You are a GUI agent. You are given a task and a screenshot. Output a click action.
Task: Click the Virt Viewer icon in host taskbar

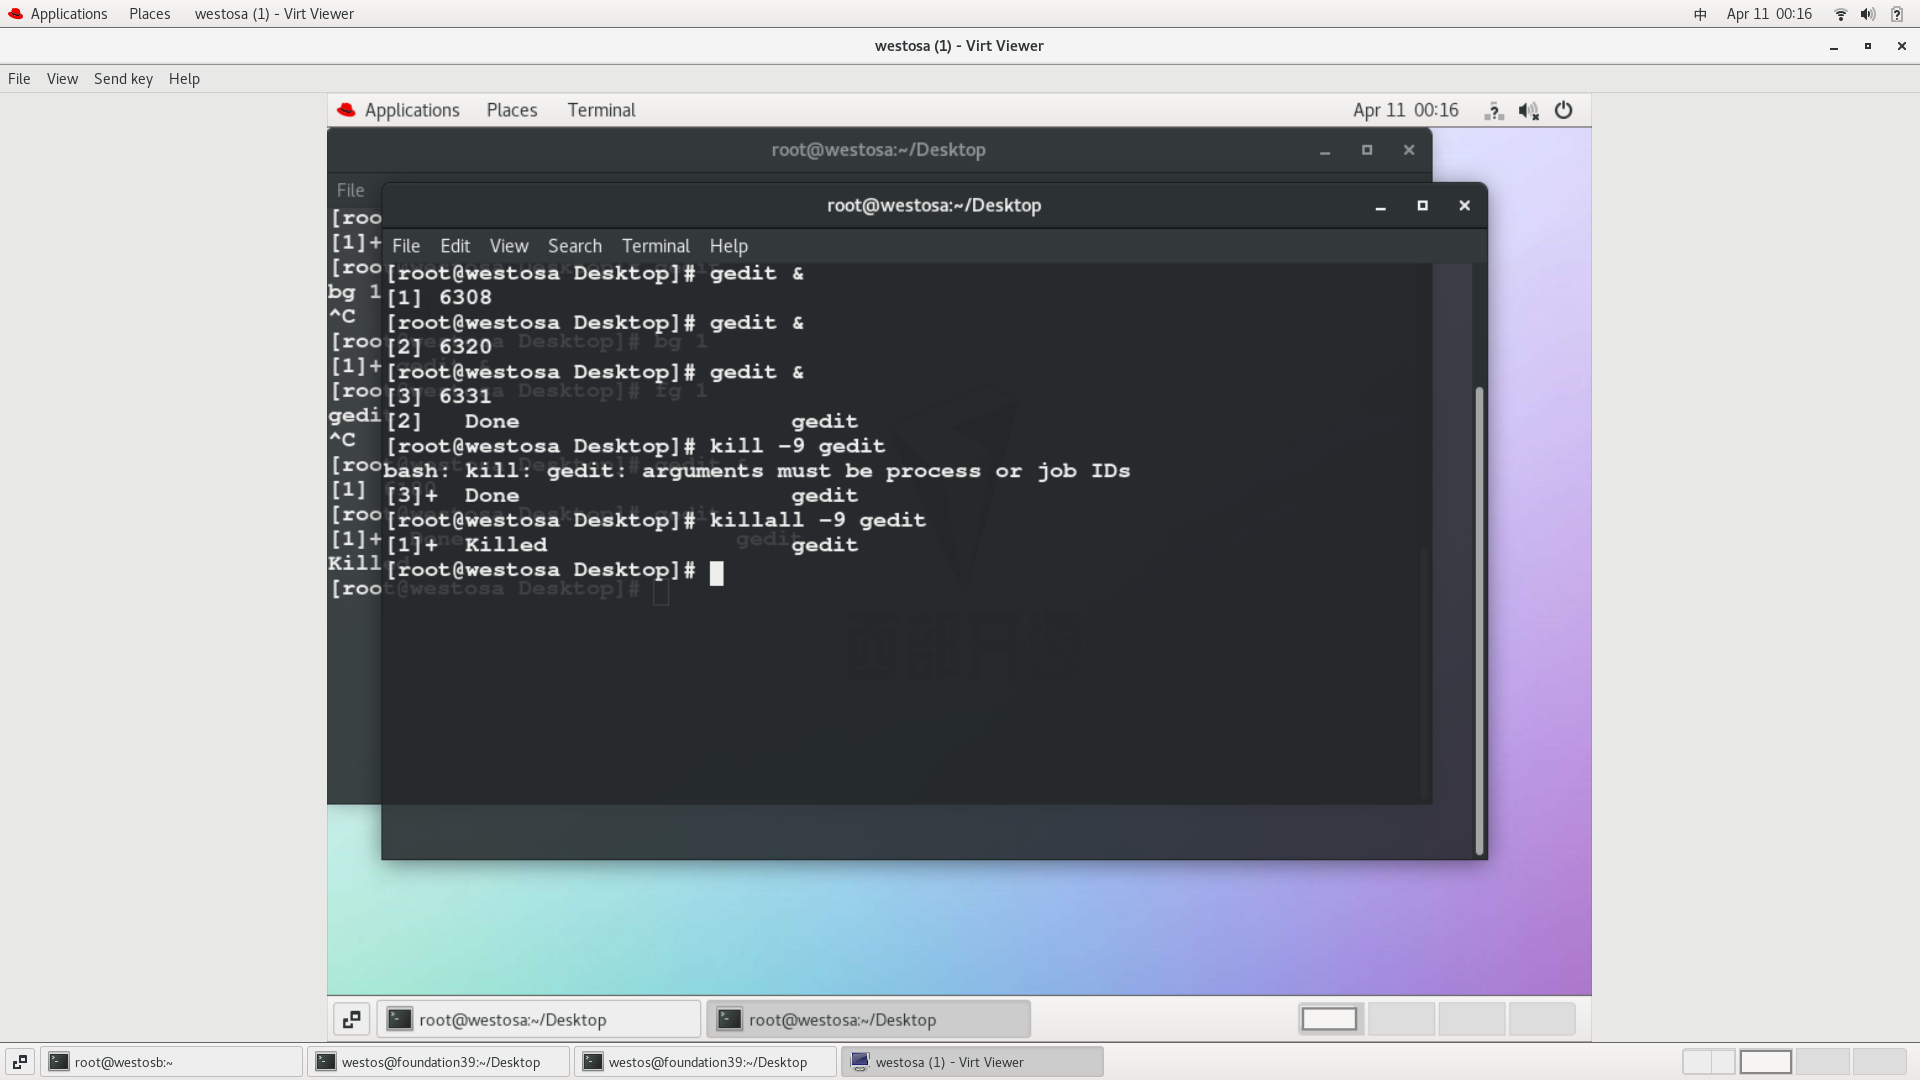pyautogui.click(x=860, y=1062)
